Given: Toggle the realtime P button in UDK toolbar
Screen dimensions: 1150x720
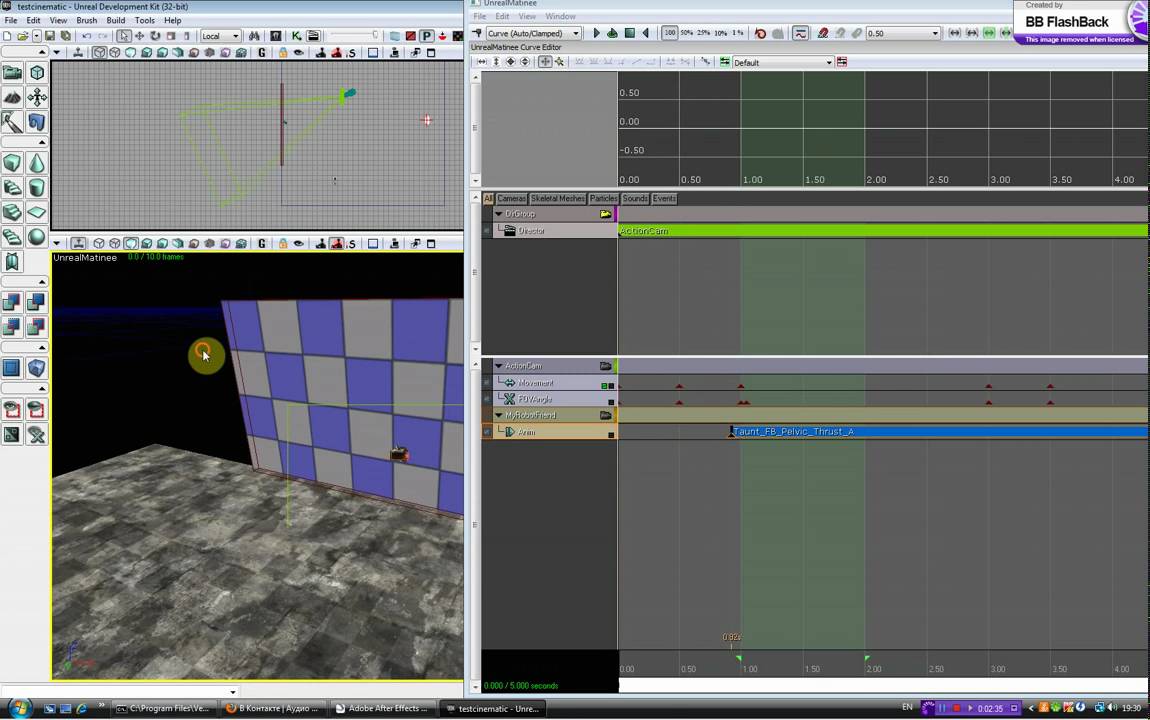Looking at the screenshot, I should tap(426, 35).
